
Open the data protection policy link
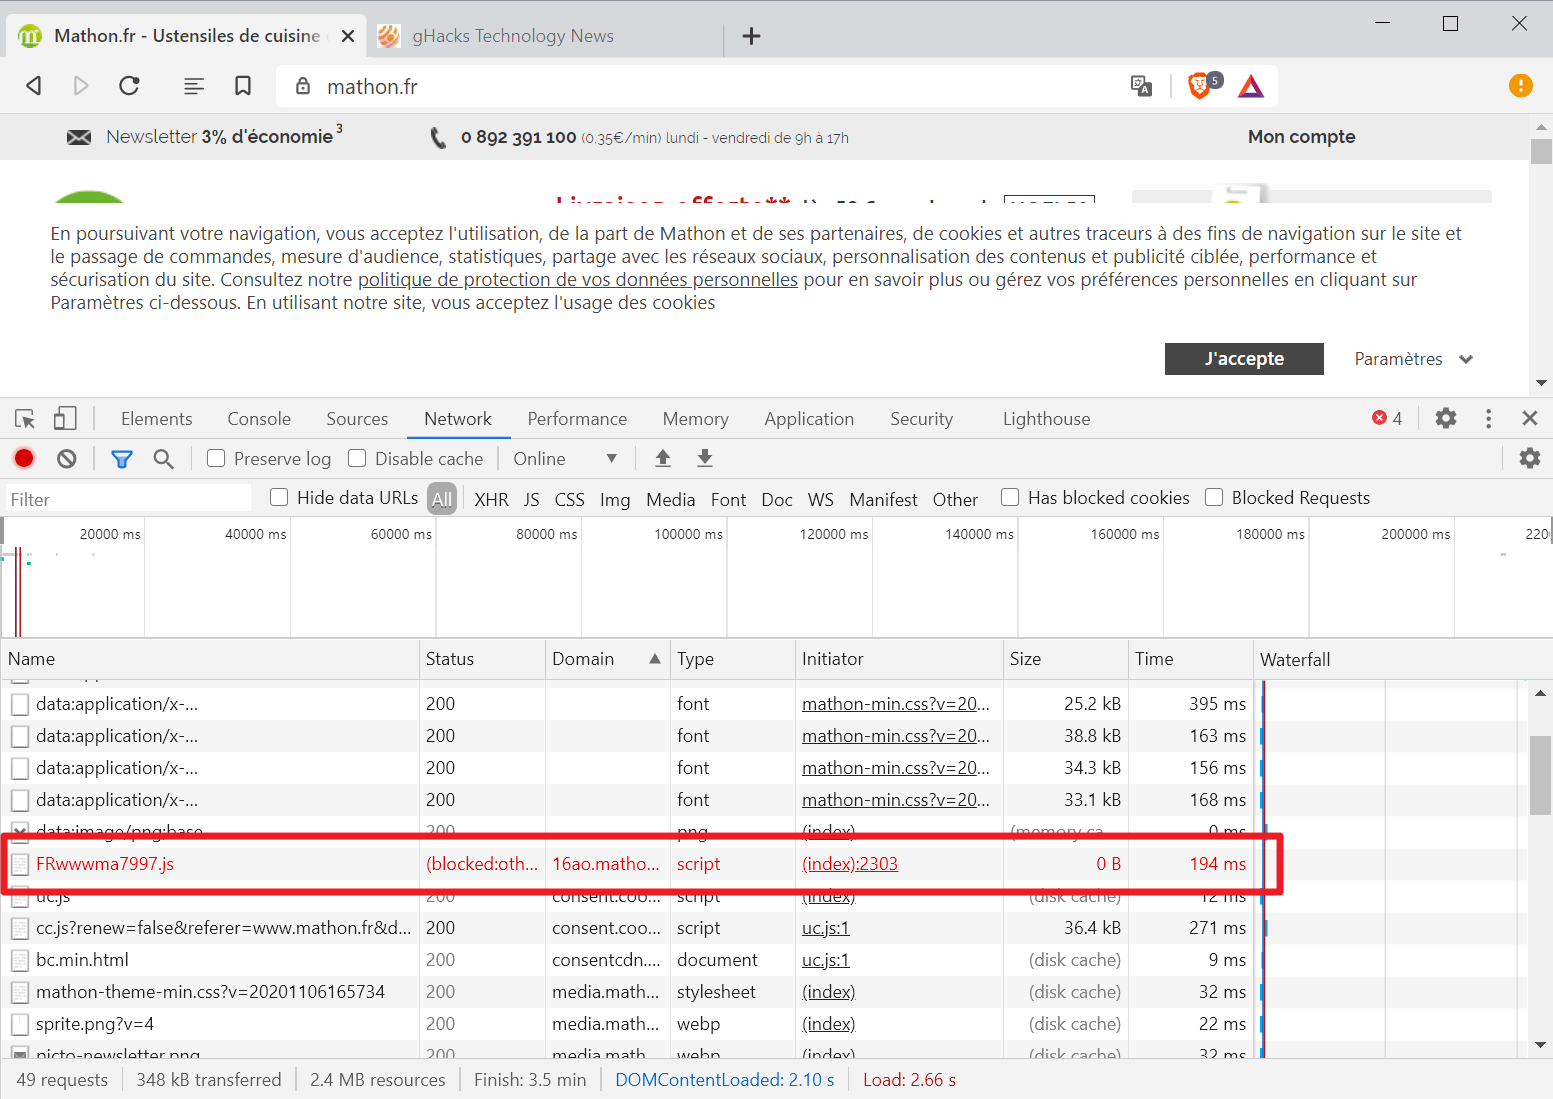pos(578,280)
